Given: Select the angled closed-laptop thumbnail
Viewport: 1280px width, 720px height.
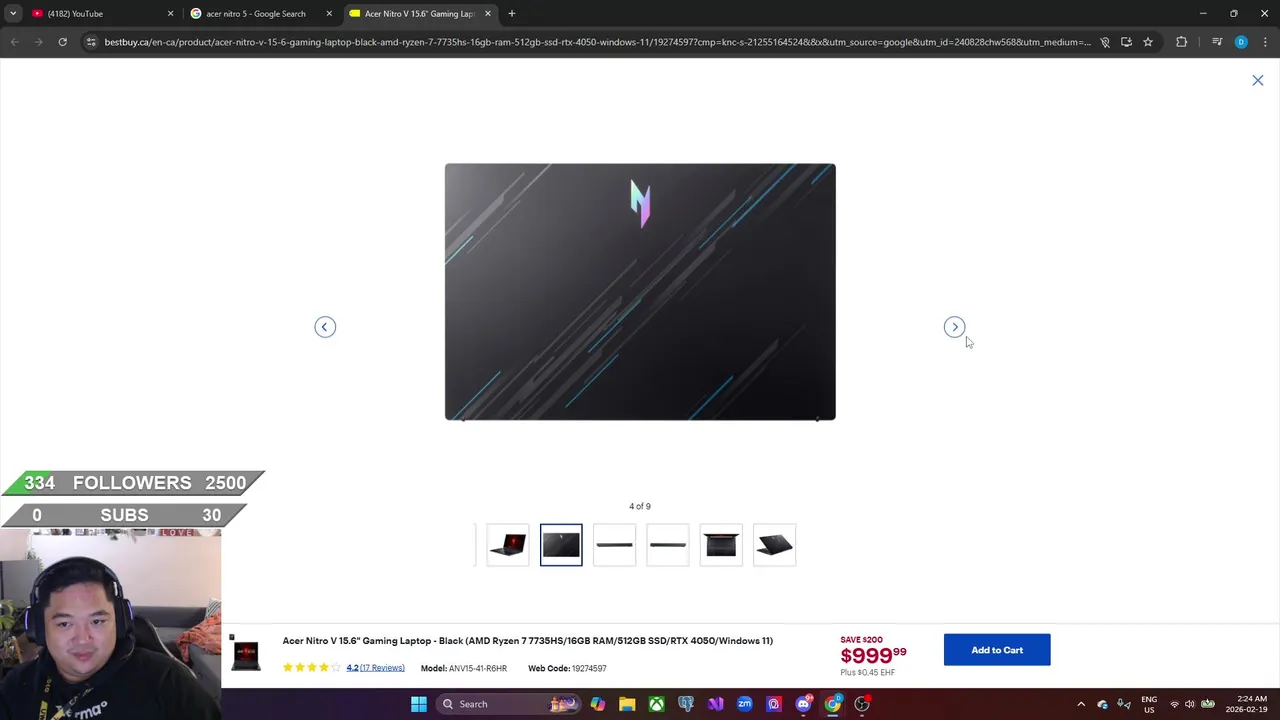Looking at the screenshot, I should coord(775,545).
